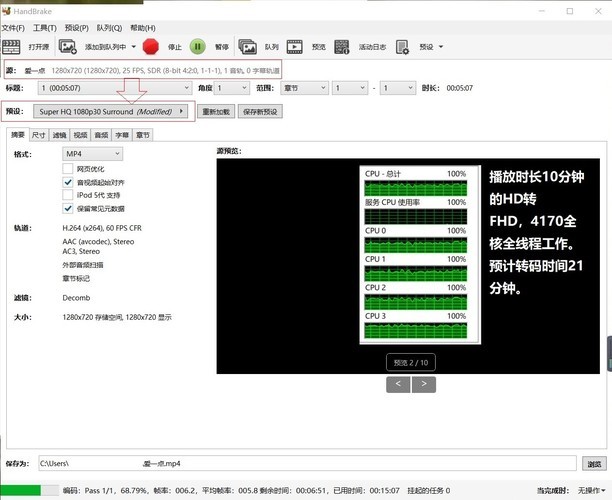This screenshot has width=612, height=500.
Task: Click the Save As destination path field
Action: point(307,463)
